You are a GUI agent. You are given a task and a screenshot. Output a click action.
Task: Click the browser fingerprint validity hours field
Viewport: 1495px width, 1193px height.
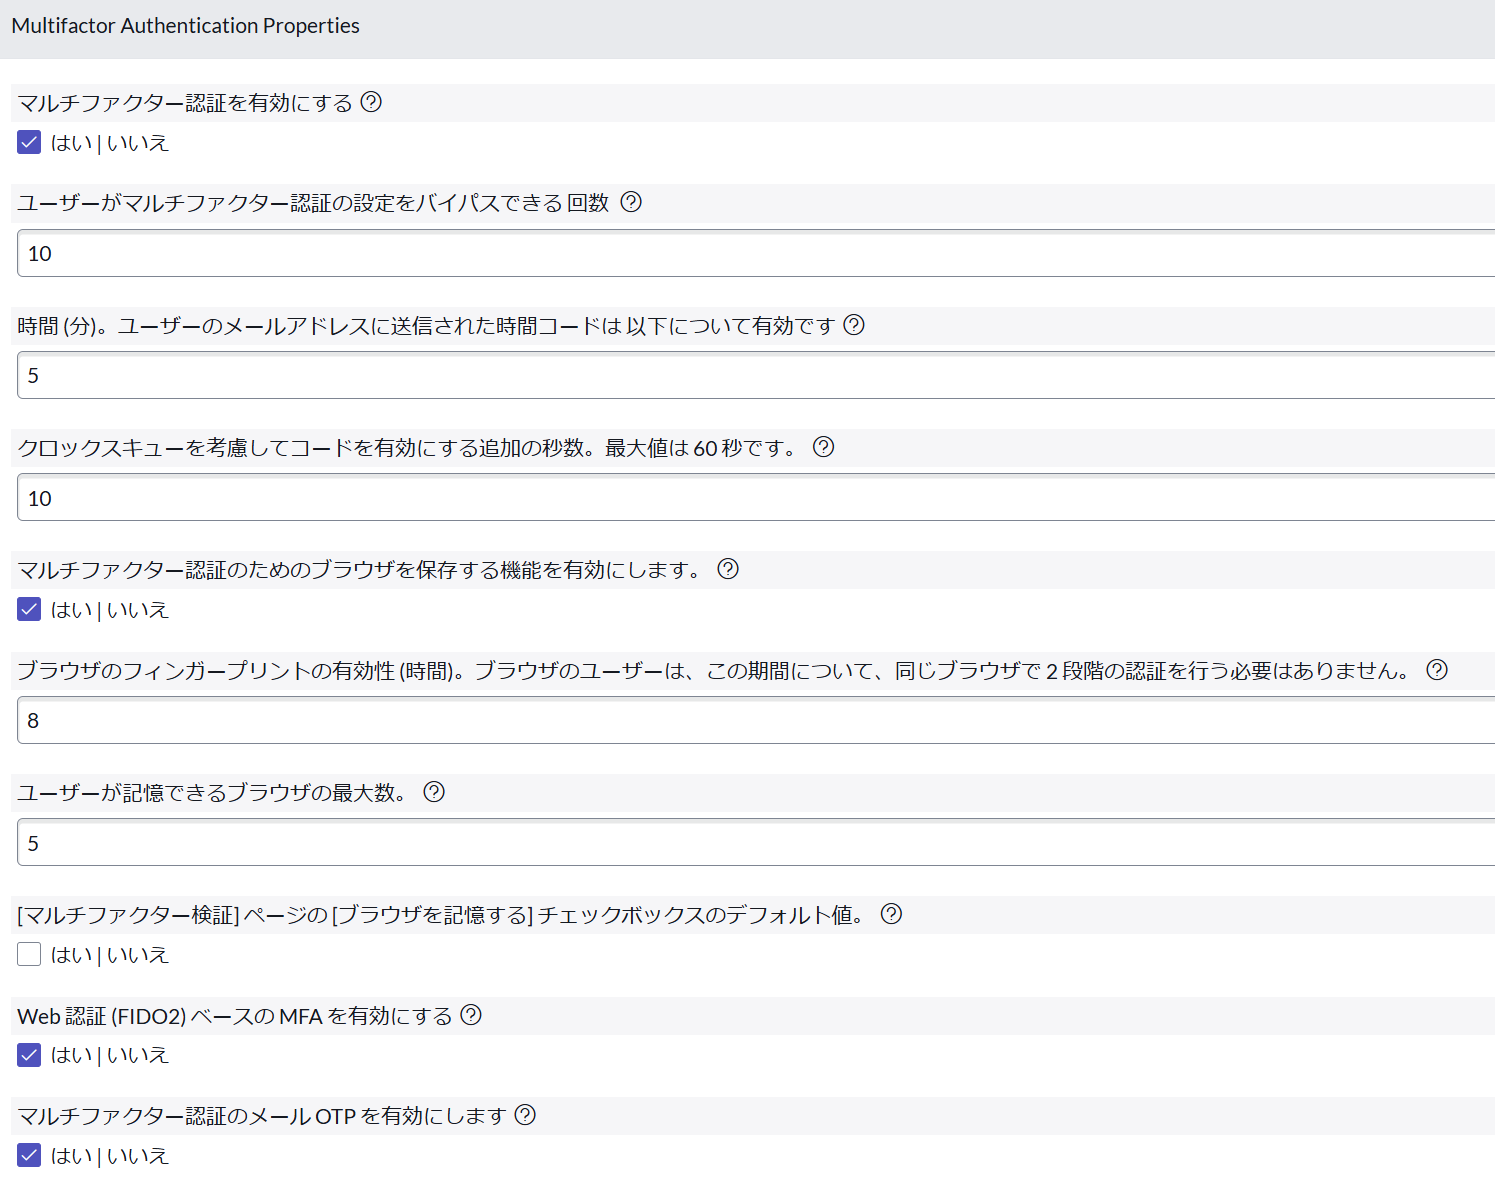[756, 720]
